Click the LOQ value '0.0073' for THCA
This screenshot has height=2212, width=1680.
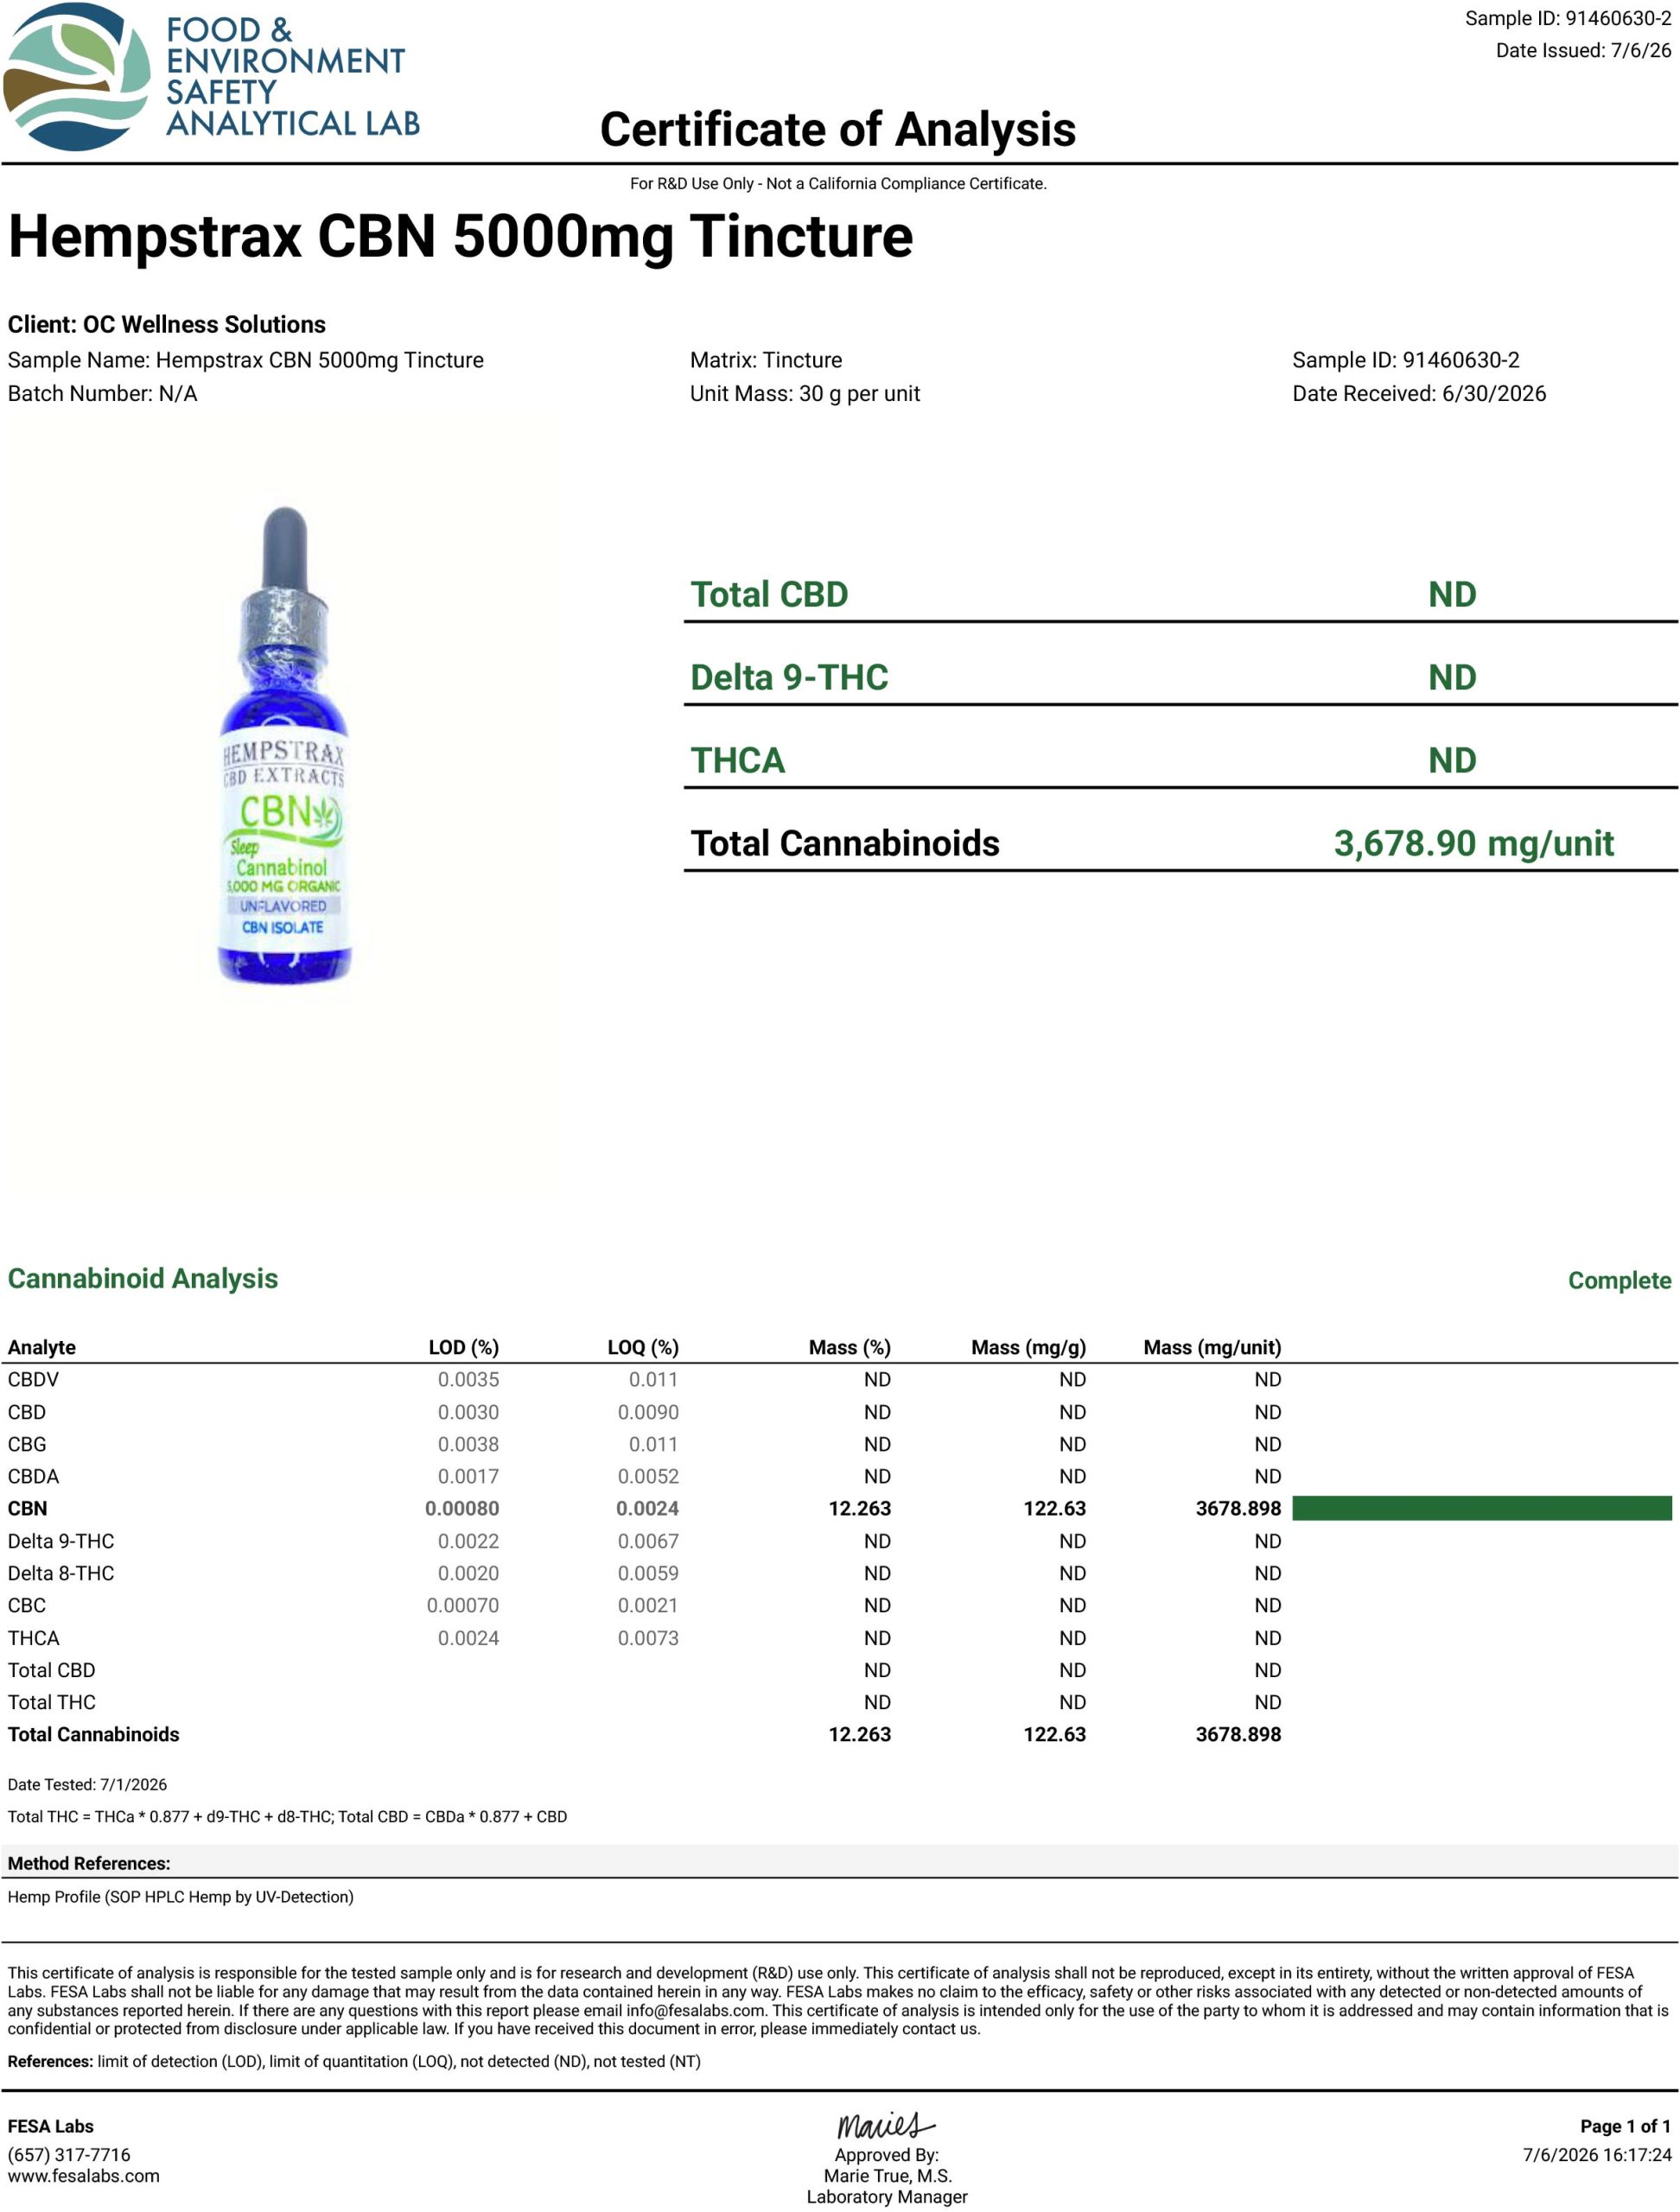(648, 1639)
